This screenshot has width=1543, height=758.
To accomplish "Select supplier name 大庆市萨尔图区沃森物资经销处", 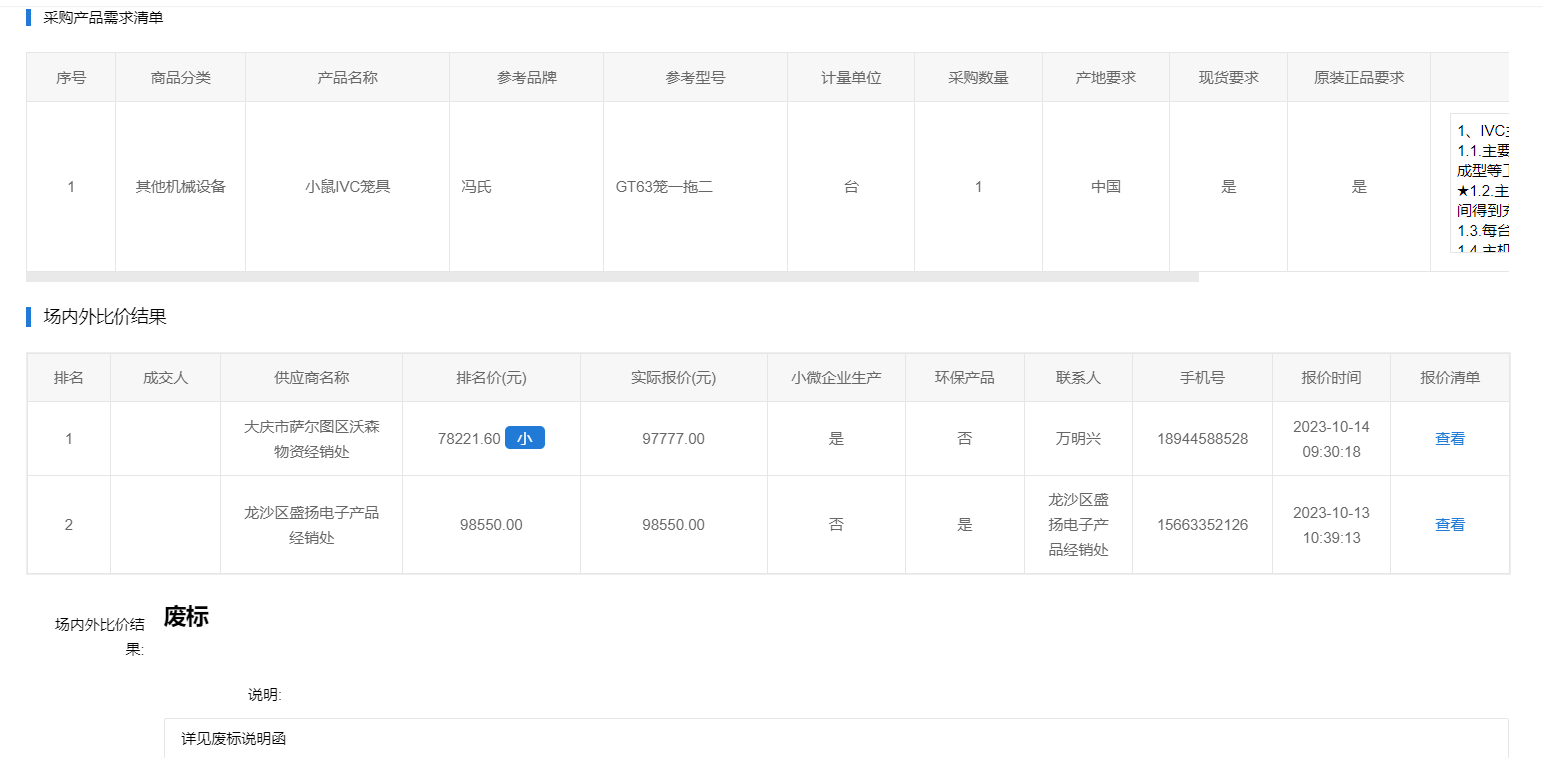I will (311, 439).
